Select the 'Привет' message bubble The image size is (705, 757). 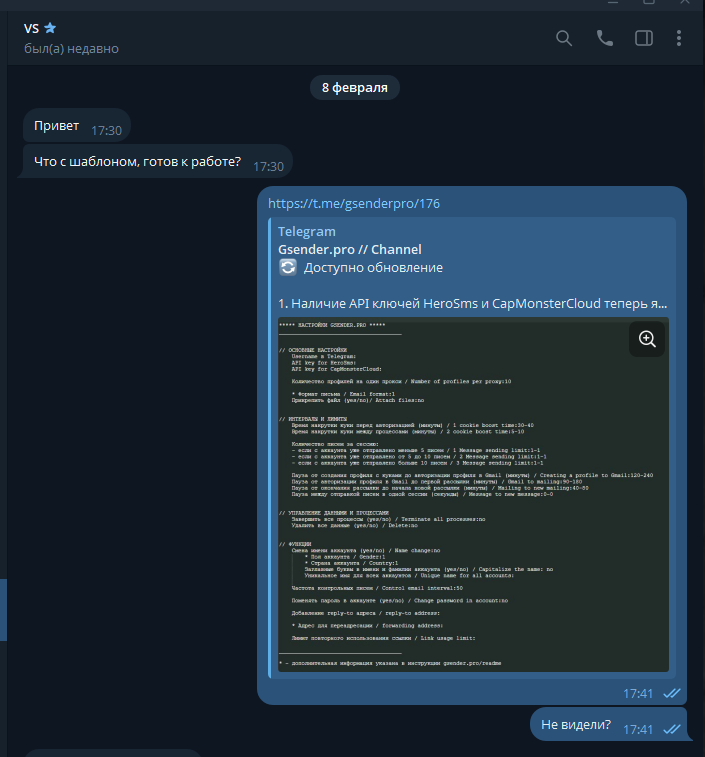click(77, 126)
